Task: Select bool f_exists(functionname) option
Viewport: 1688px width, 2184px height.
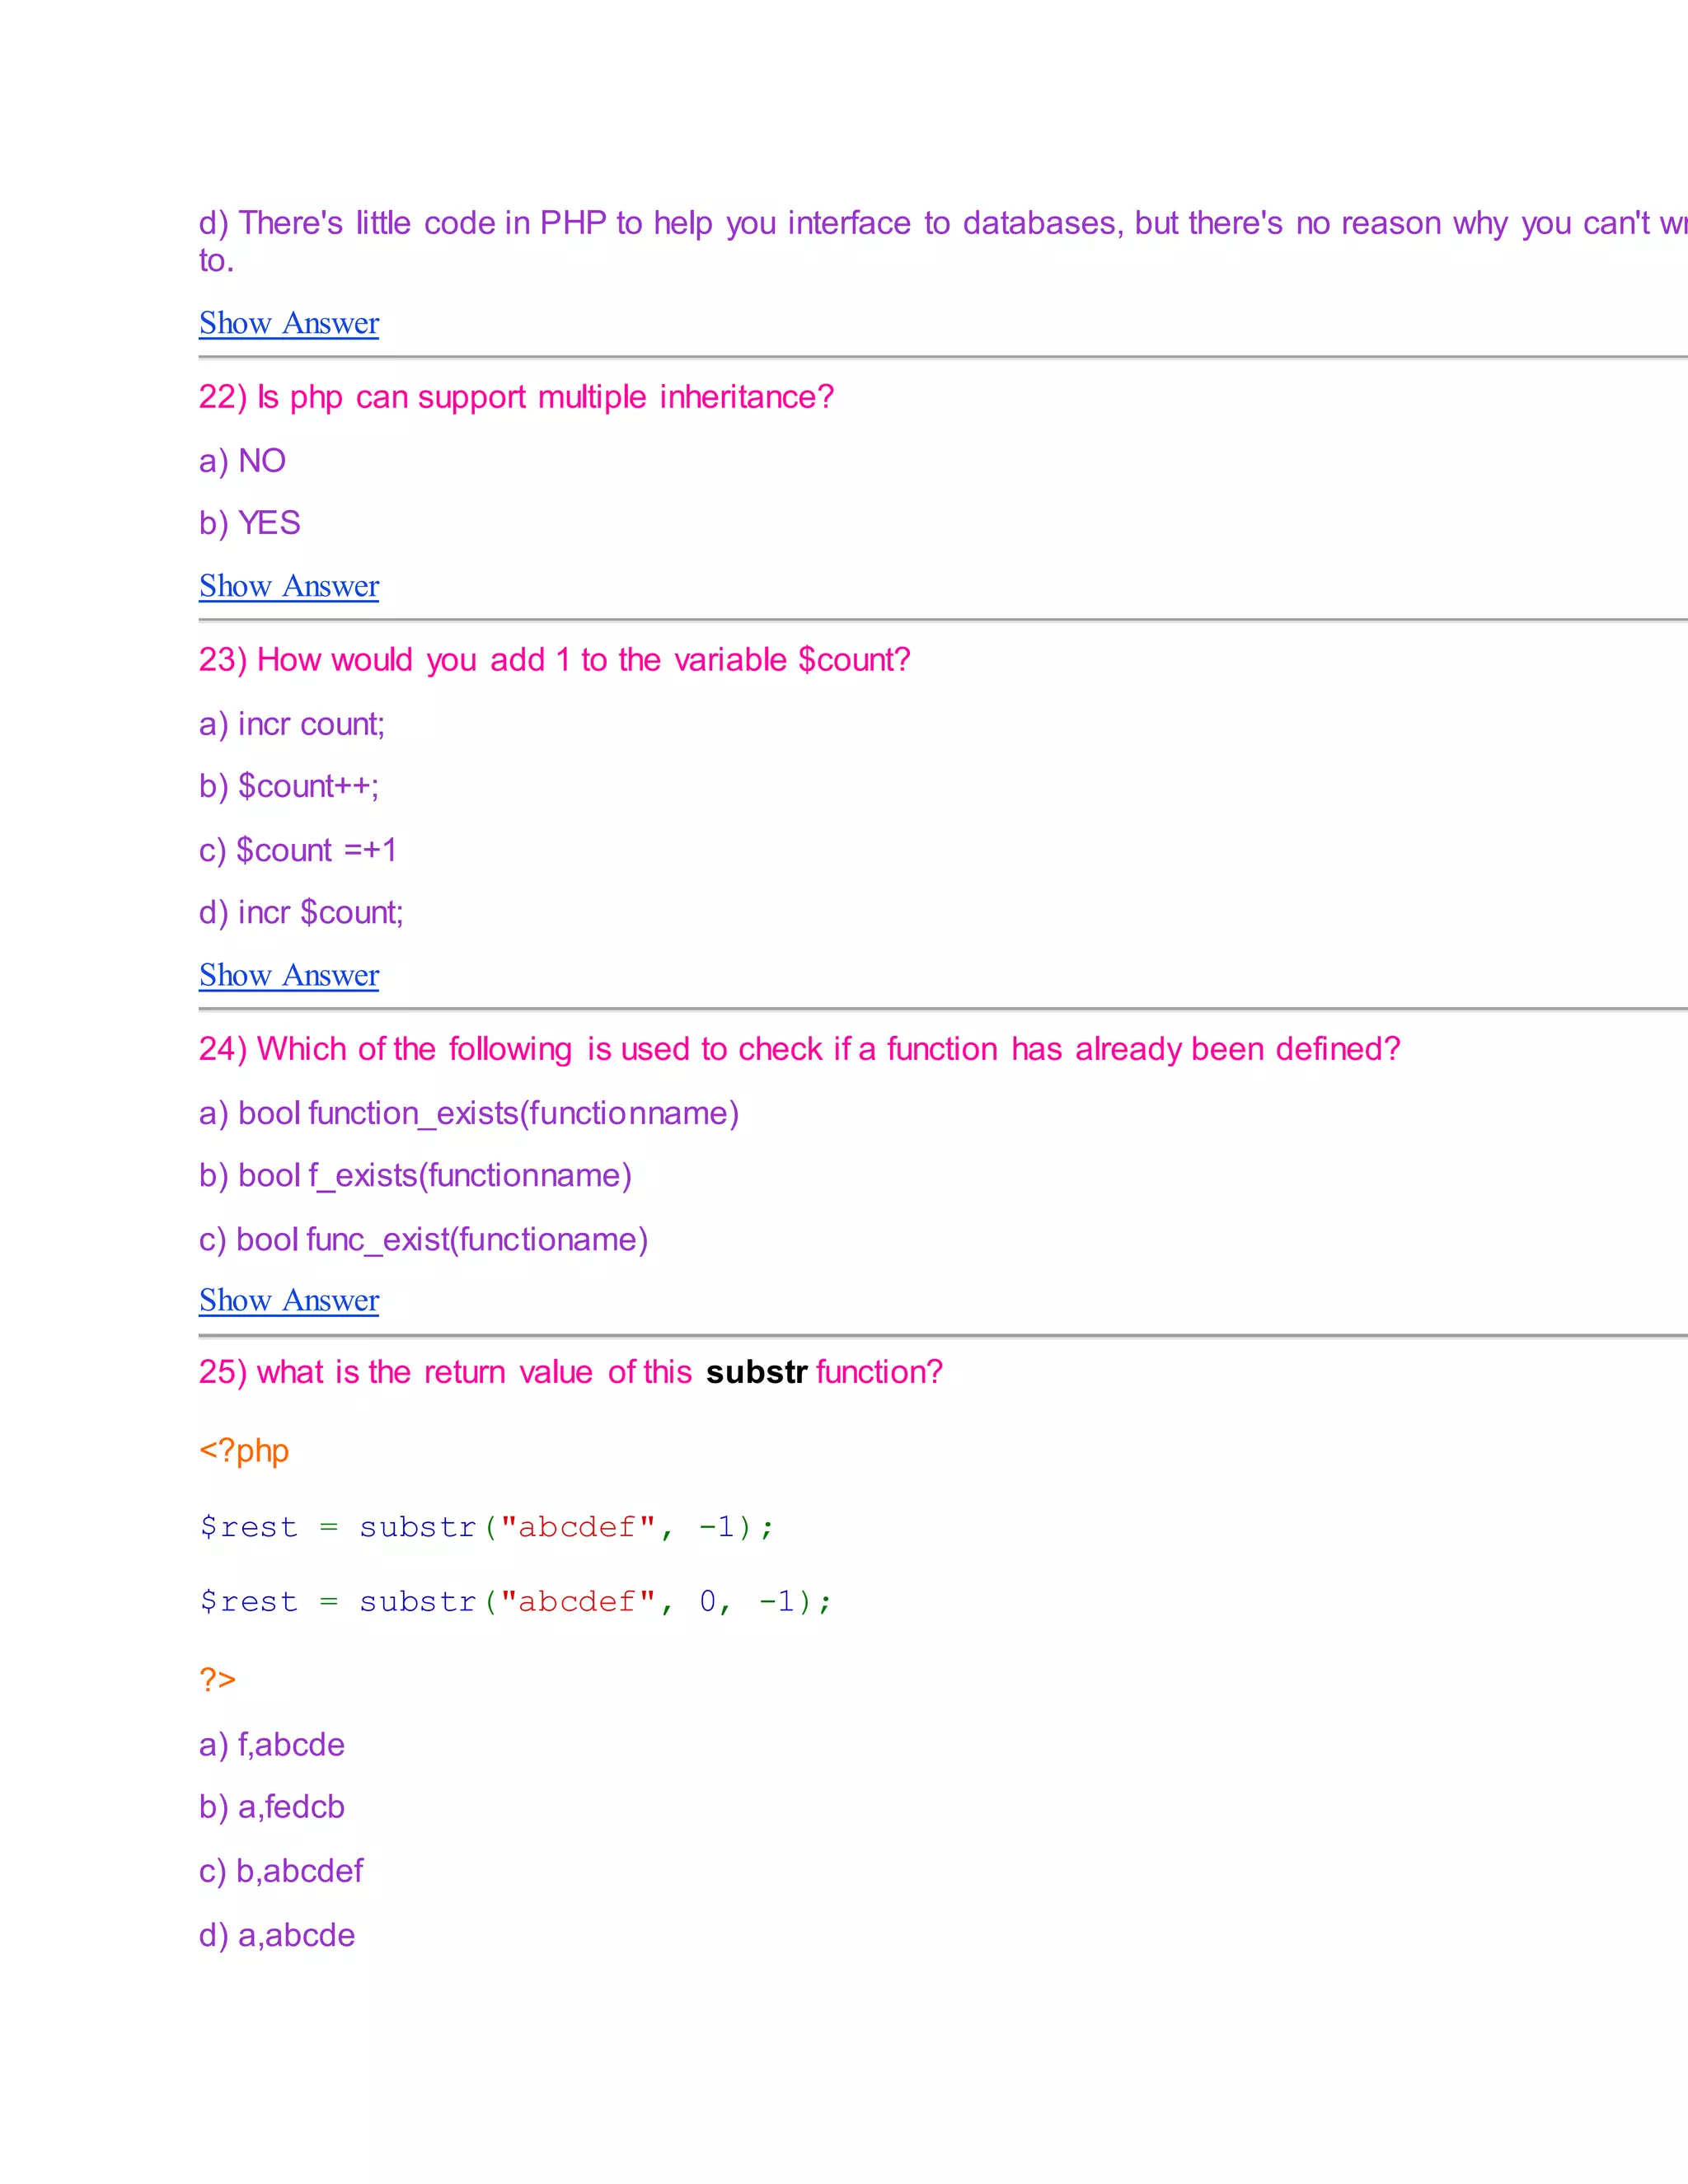Action: (415, 1176)
